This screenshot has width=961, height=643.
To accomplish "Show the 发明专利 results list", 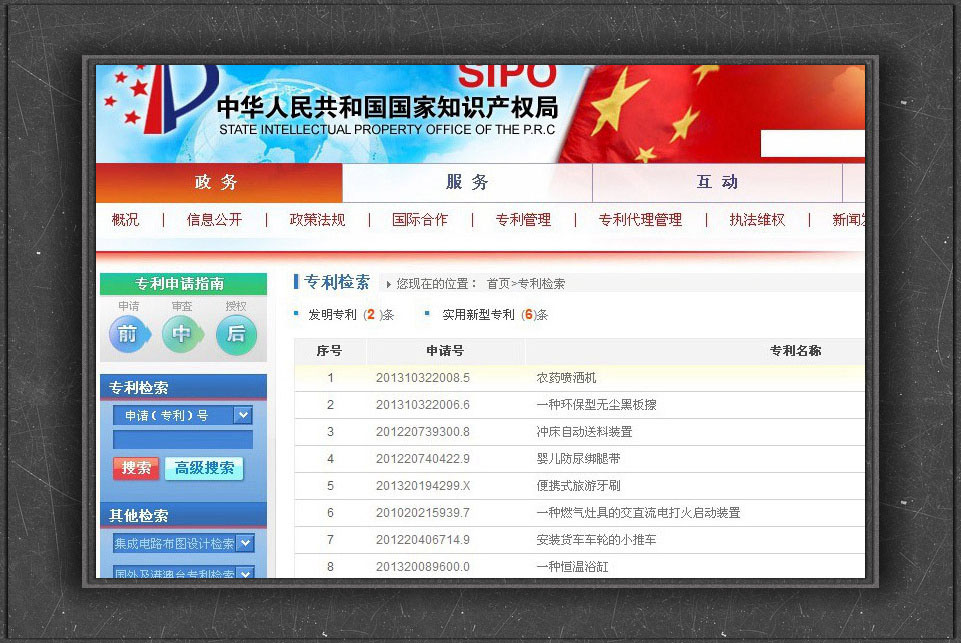I will [332, 314].
